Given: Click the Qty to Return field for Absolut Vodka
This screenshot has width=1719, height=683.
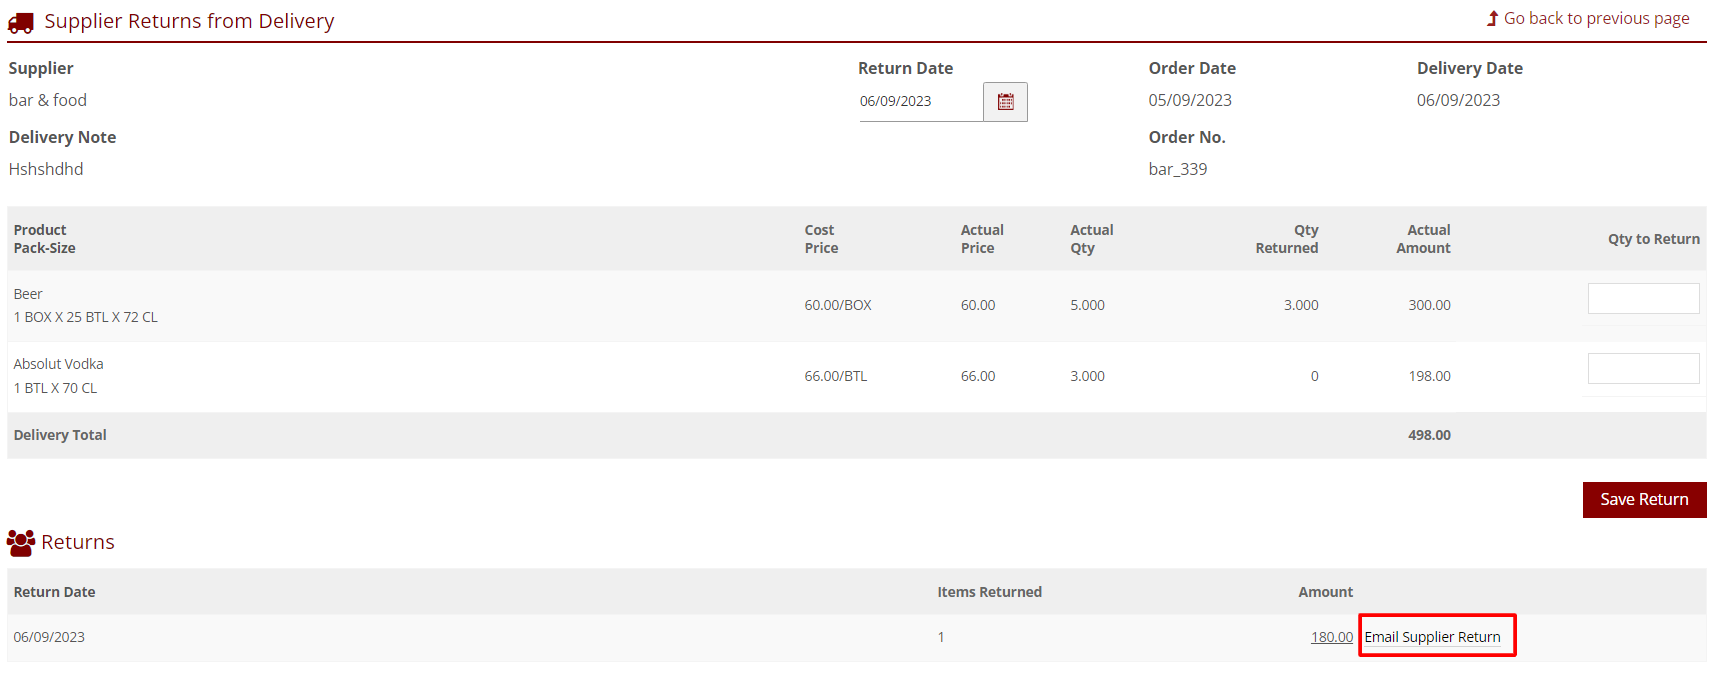Looking at the screenshot, I should click(x=1643, y=369).
